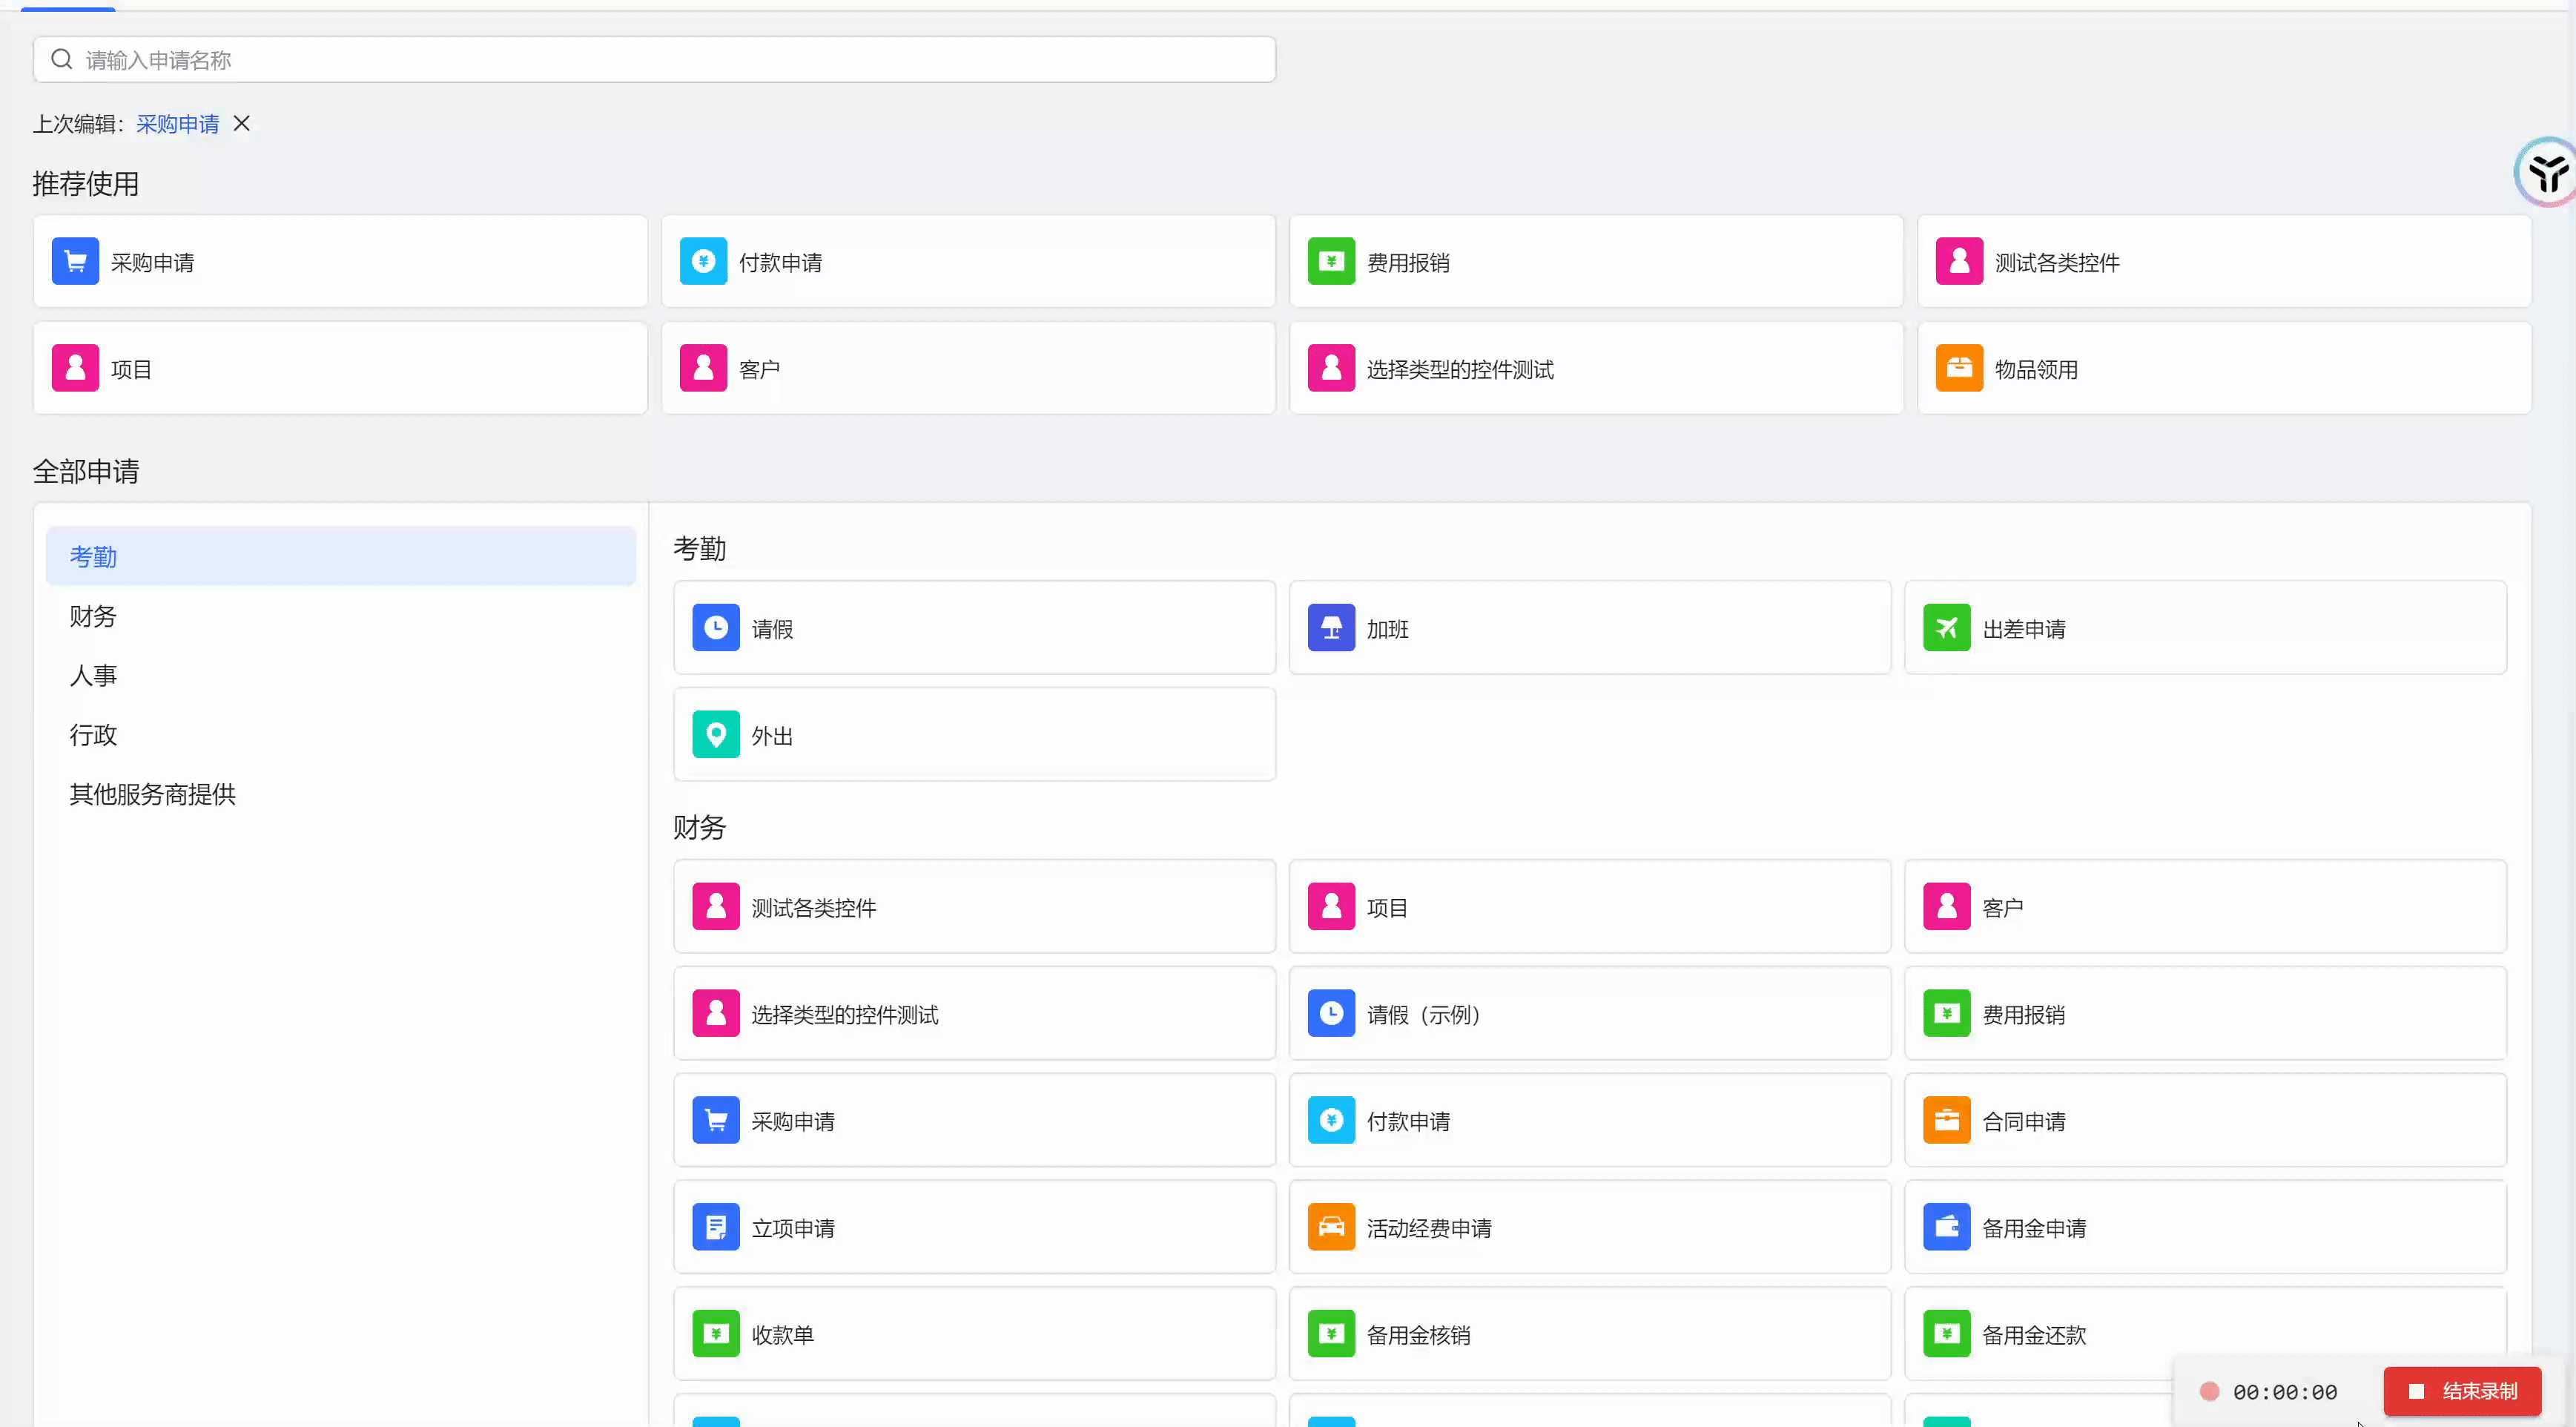Click the clock icon for 请假
The width and height of the screenshot is (2576, 1427).
click(716, 628)
